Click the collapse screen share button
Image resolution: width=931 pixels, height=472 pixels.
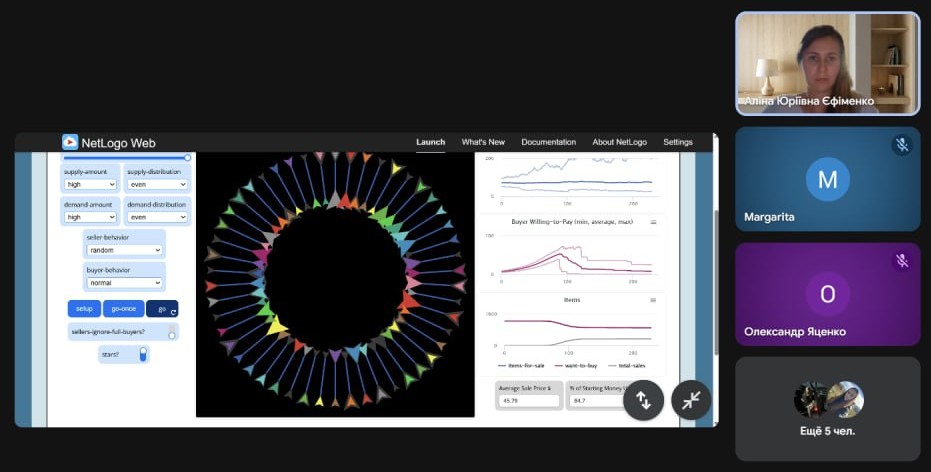[691, 400]
